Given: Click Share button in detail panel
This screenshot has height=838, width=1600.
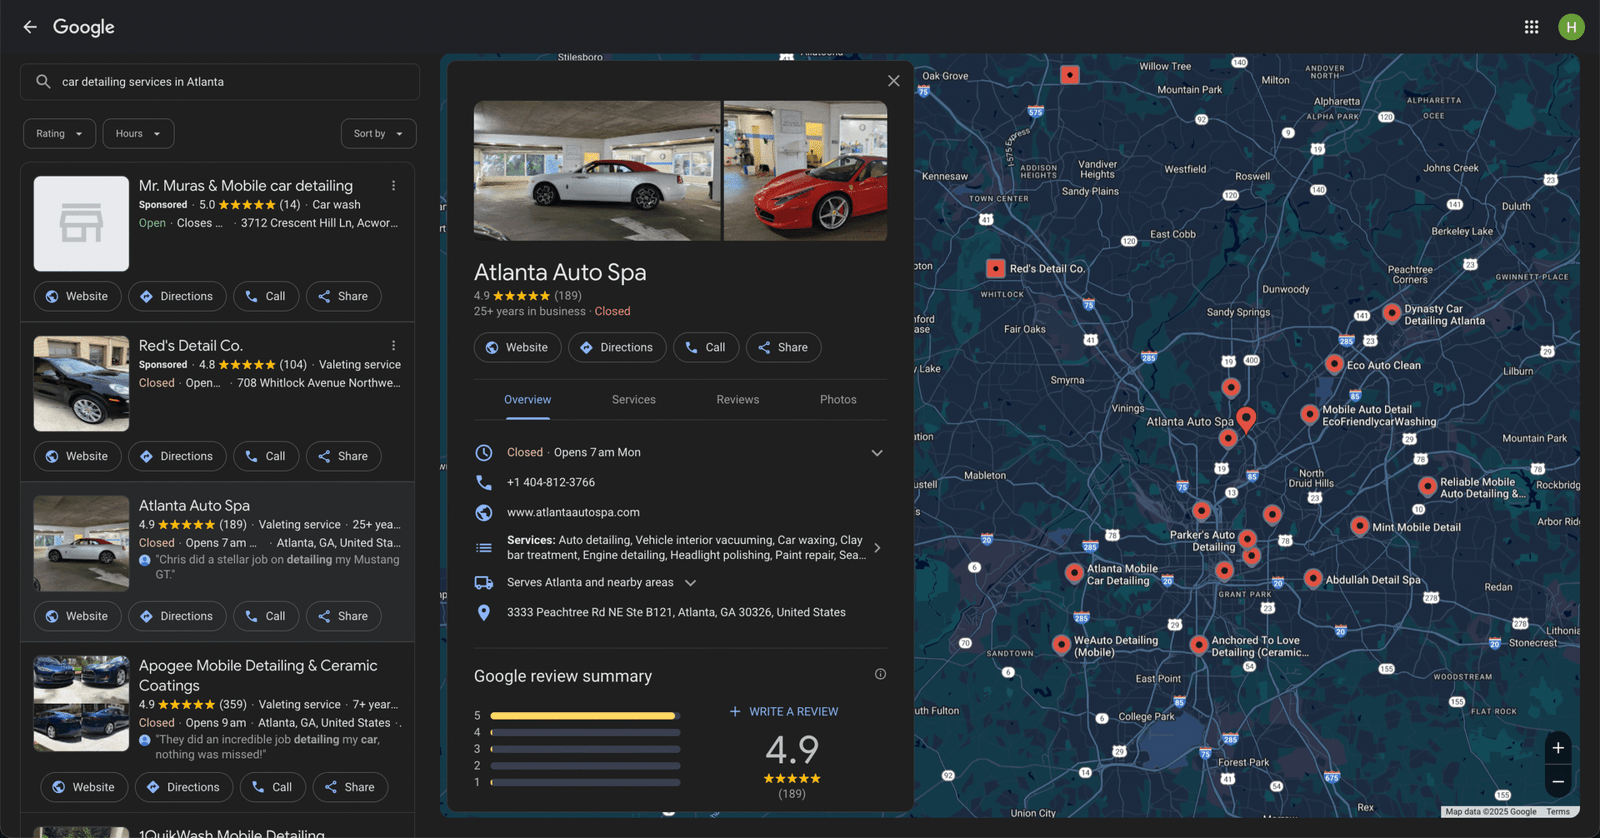Looking at the screenshot, I should [x=783, y=347].
